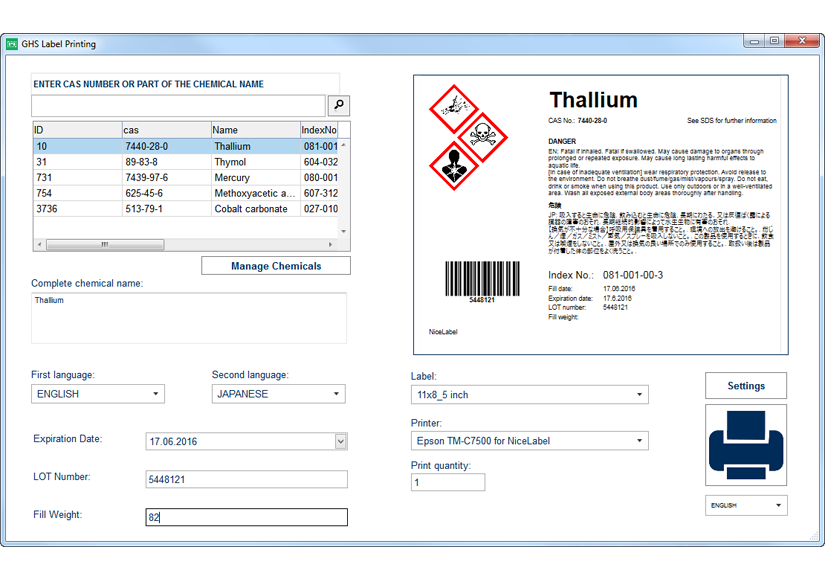
Task: Select the Cobalt carbonate row
Action: click(x=186, y=209)
